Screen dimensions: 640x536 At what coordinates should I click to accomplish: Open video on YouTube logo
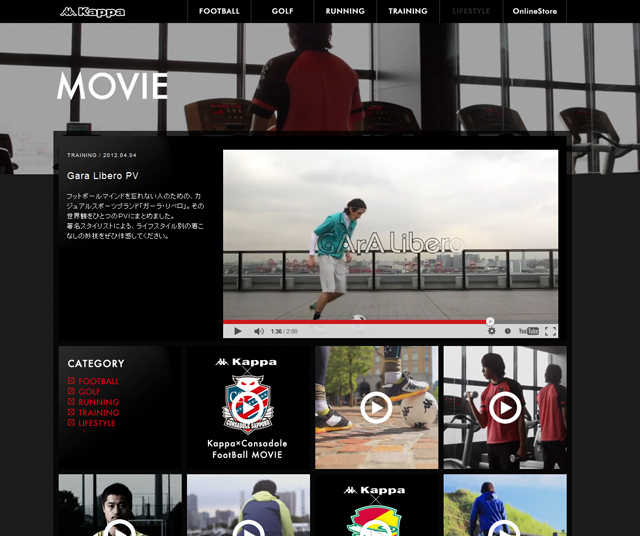click(x=529, y=331)
